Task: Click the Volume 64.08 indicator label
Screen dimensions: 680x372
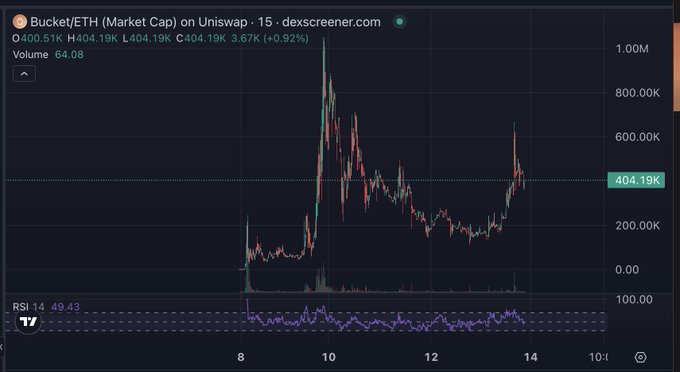Action: [x=48, y=55]
